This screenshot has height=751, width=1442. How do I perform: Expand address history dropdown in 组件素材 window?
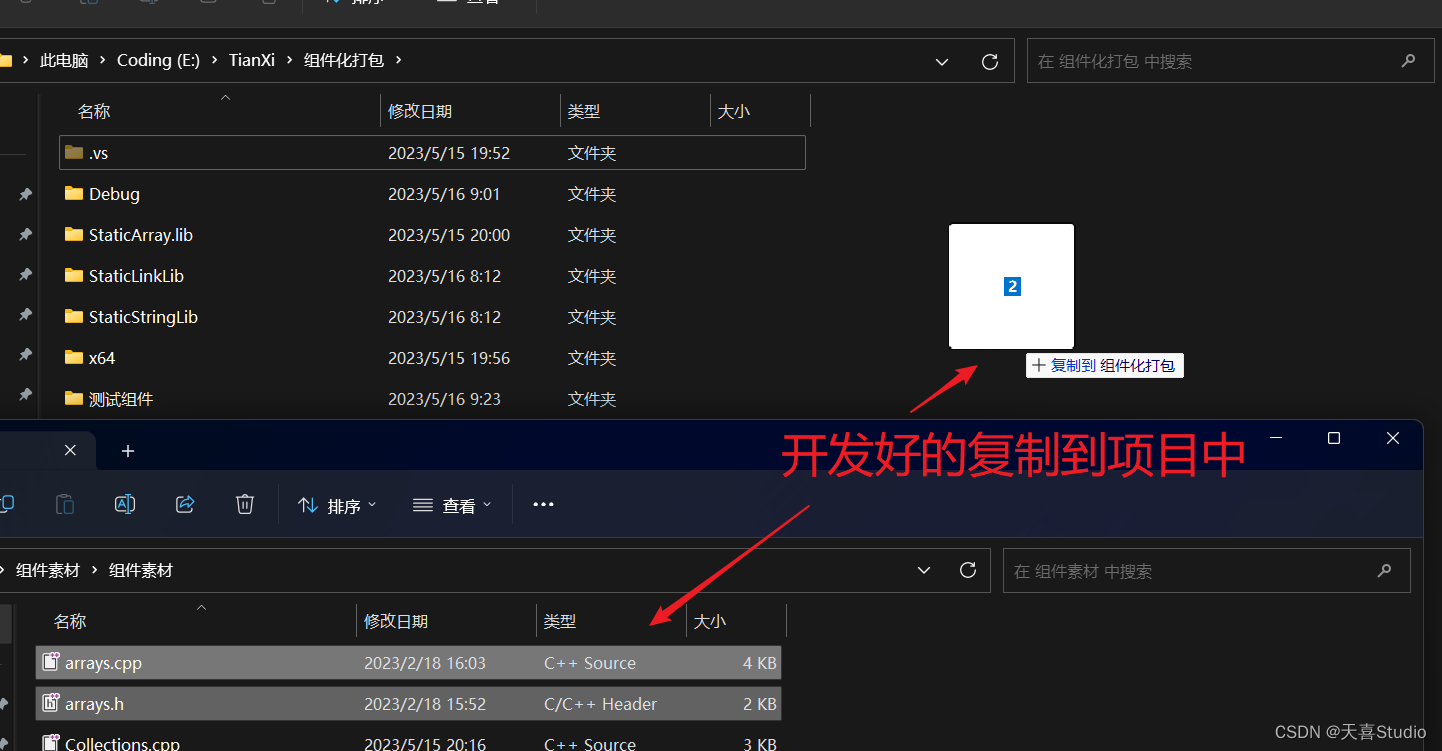924,570
